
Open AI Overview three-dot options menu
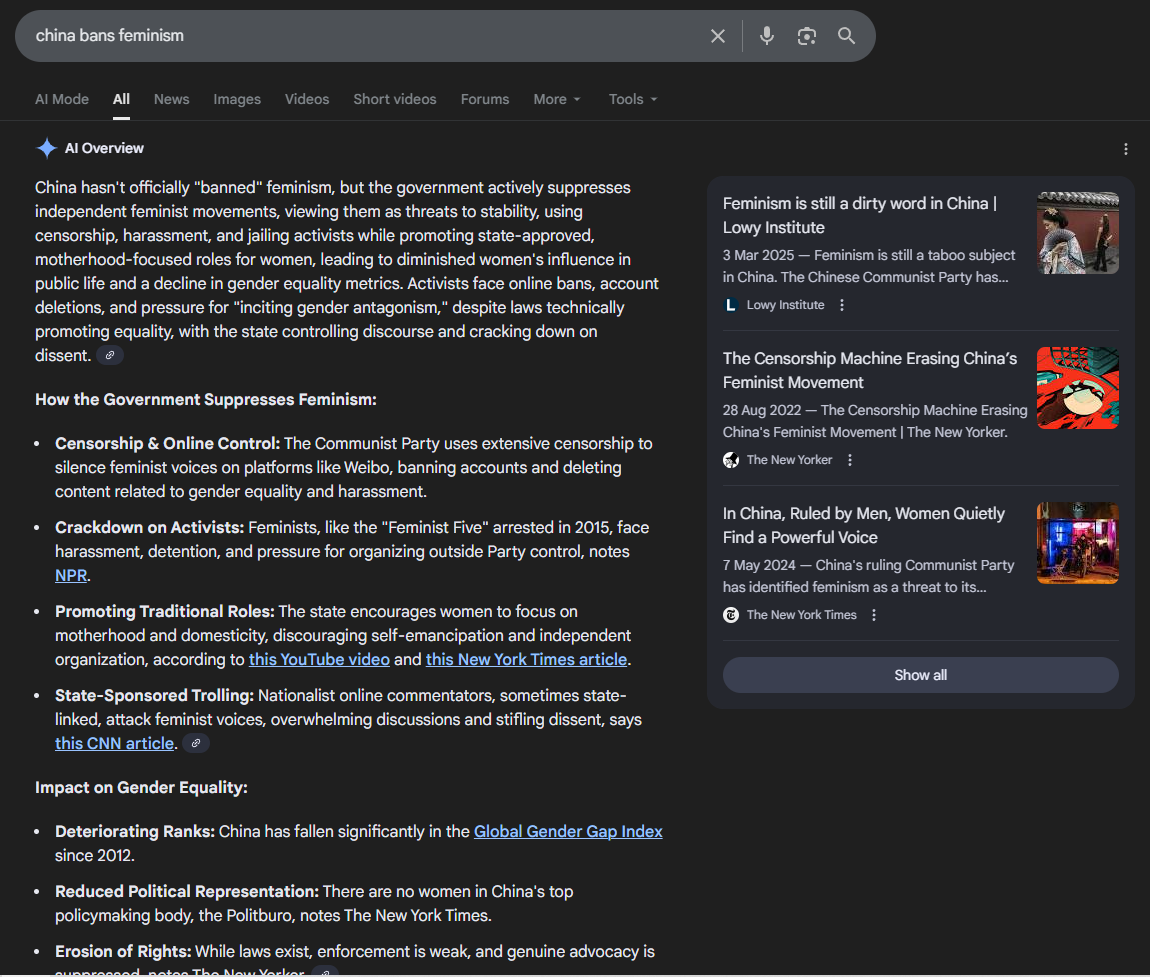pyautogui.click(x=1126, y=149)
